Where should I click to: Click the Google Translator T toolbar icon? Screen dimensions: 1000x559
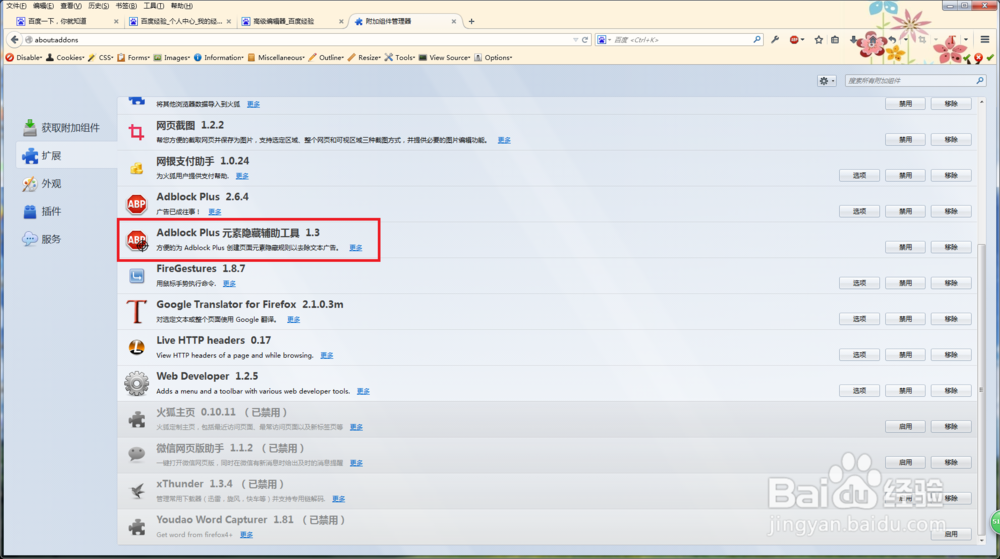[950, 40]
